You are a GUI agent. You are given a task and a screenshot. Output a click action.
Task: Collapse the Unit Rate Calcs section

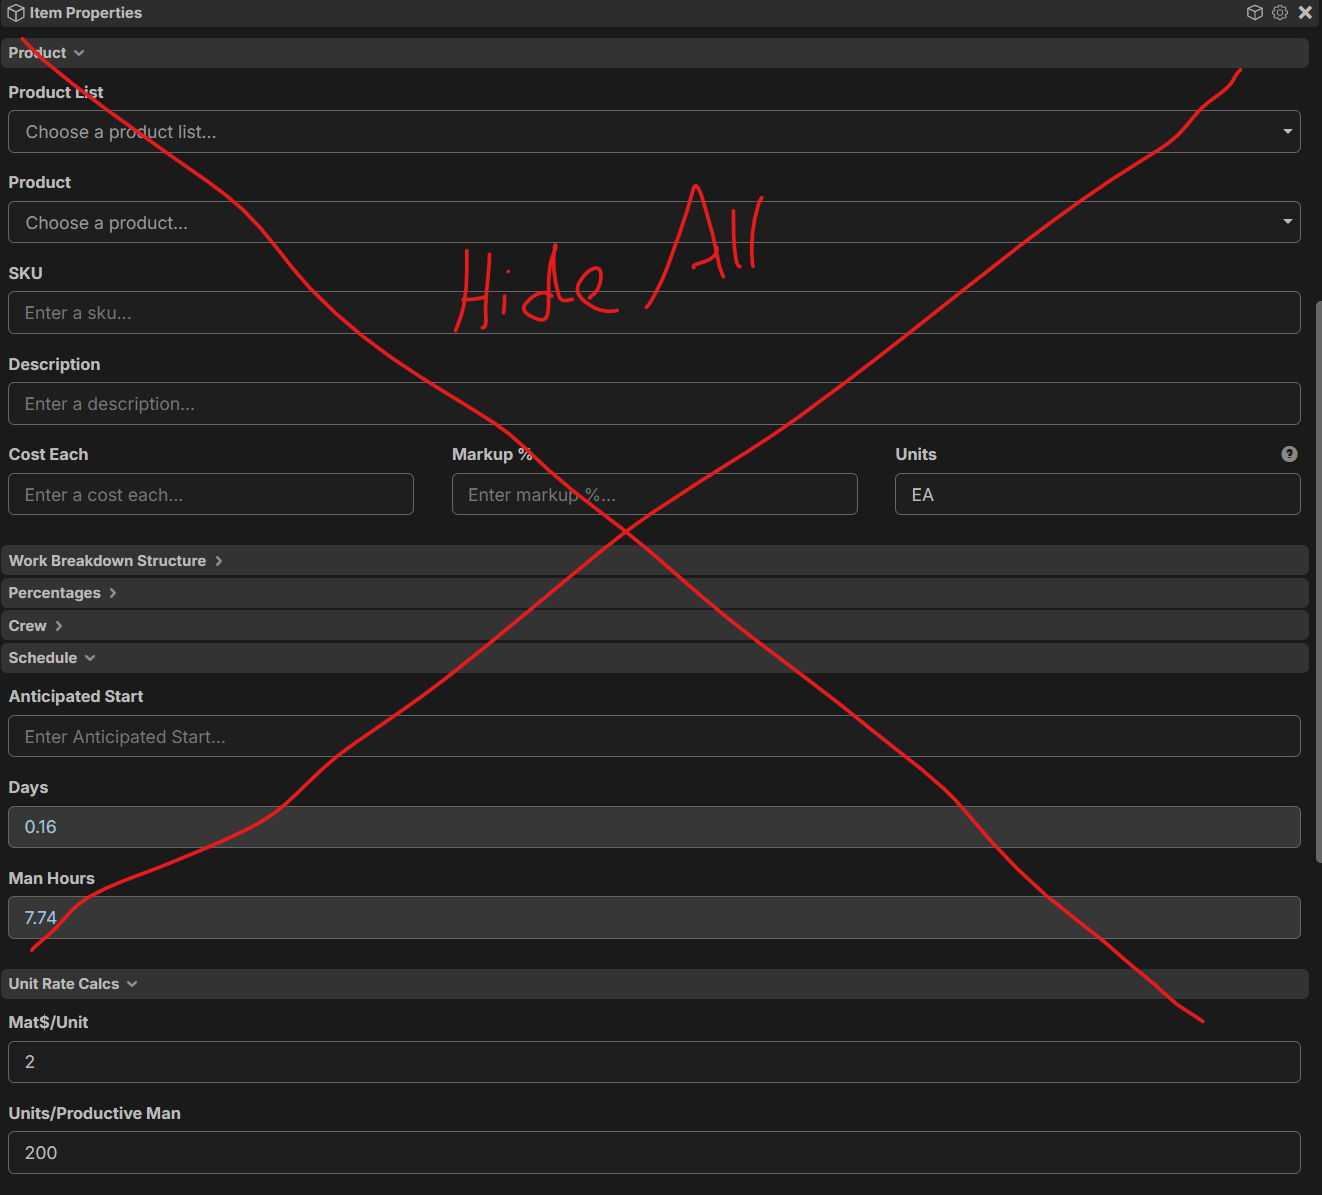coord(73,984)
